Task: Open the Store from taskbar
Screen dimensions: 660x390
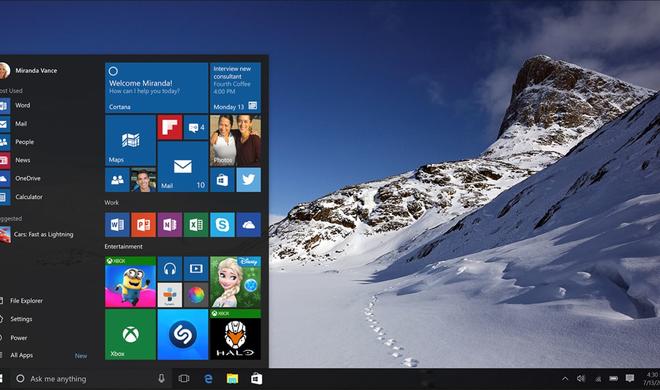Action: pos(256,379)
